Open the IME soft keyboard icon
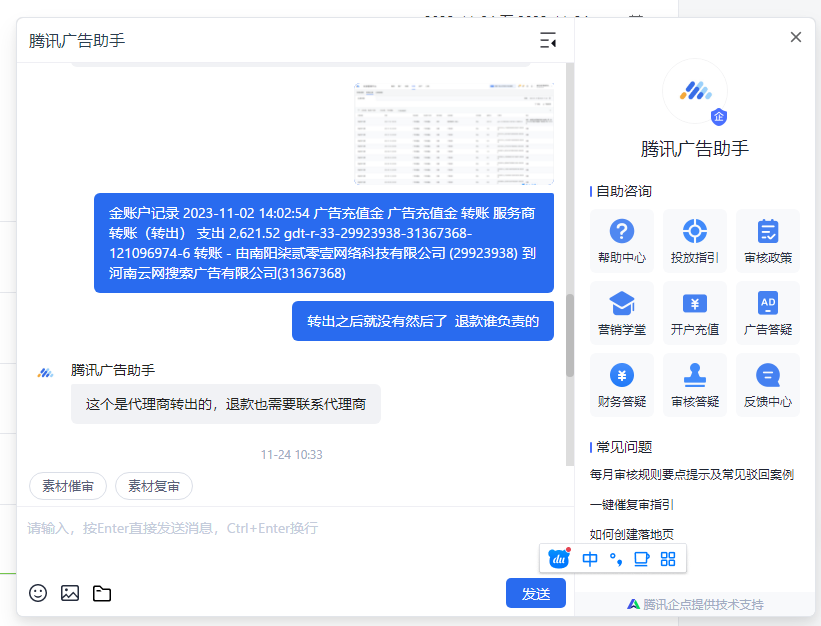 [641, 559]
